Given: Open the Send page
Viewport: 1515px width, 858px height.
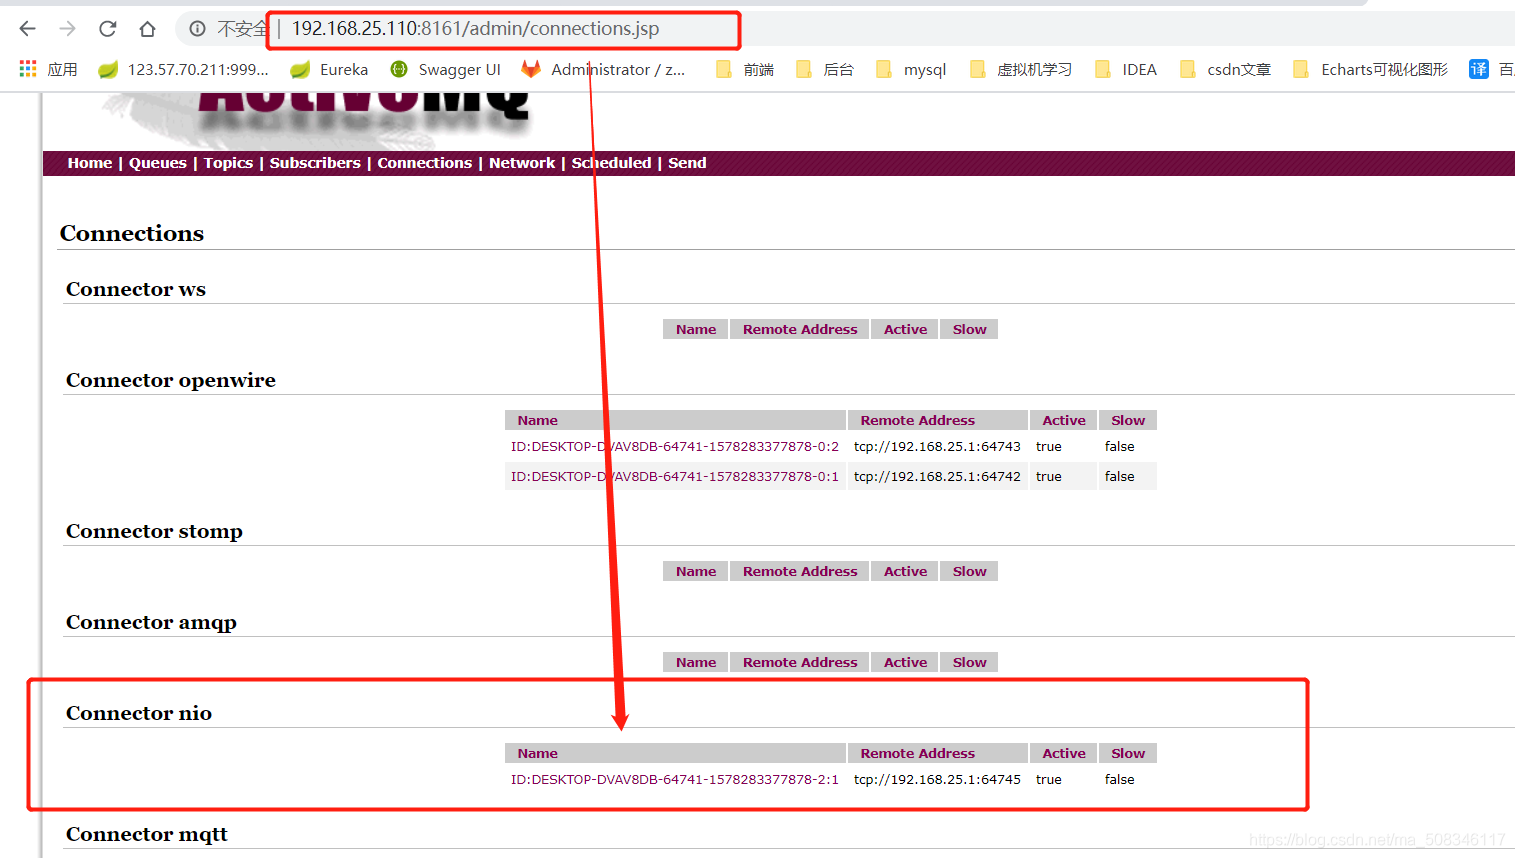Looking at the screenshot, I should coord(687,163).
